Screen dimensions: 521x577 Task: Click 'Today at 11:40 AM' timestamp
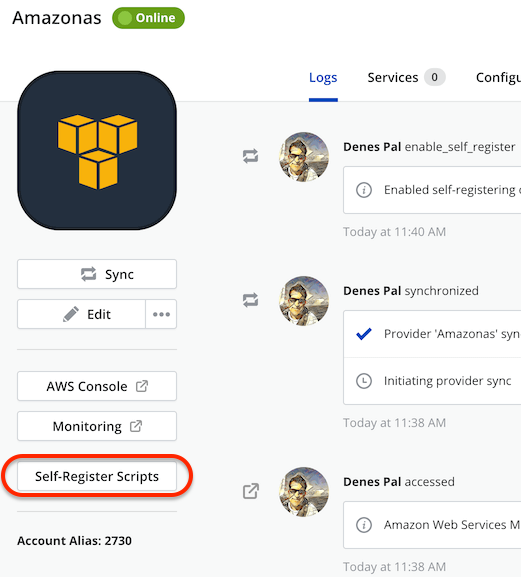point(394,232)
